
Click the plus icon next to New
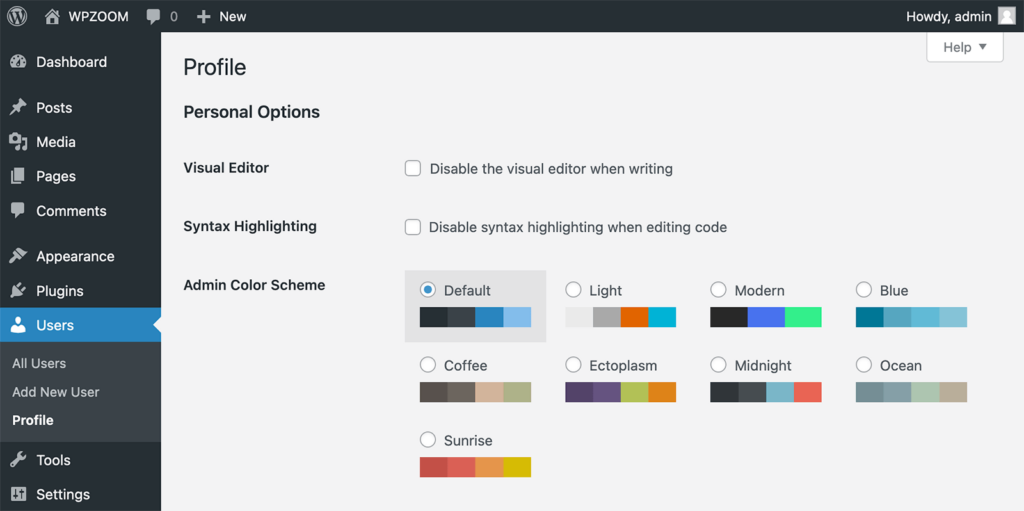coord(204,17)
